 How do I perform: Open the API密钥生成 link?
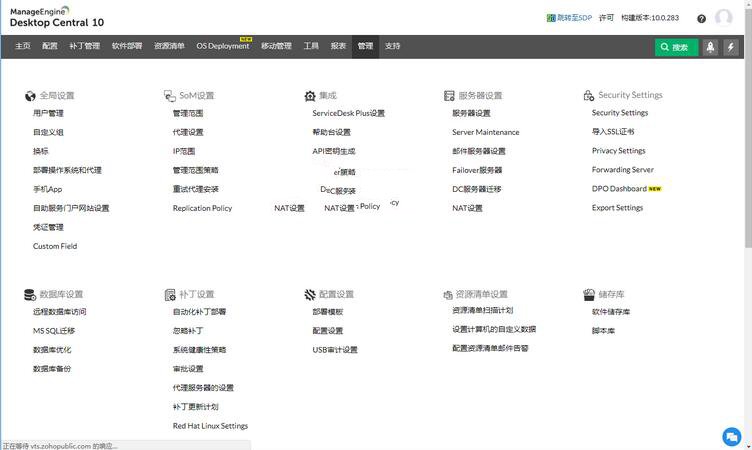click(334, 151)
